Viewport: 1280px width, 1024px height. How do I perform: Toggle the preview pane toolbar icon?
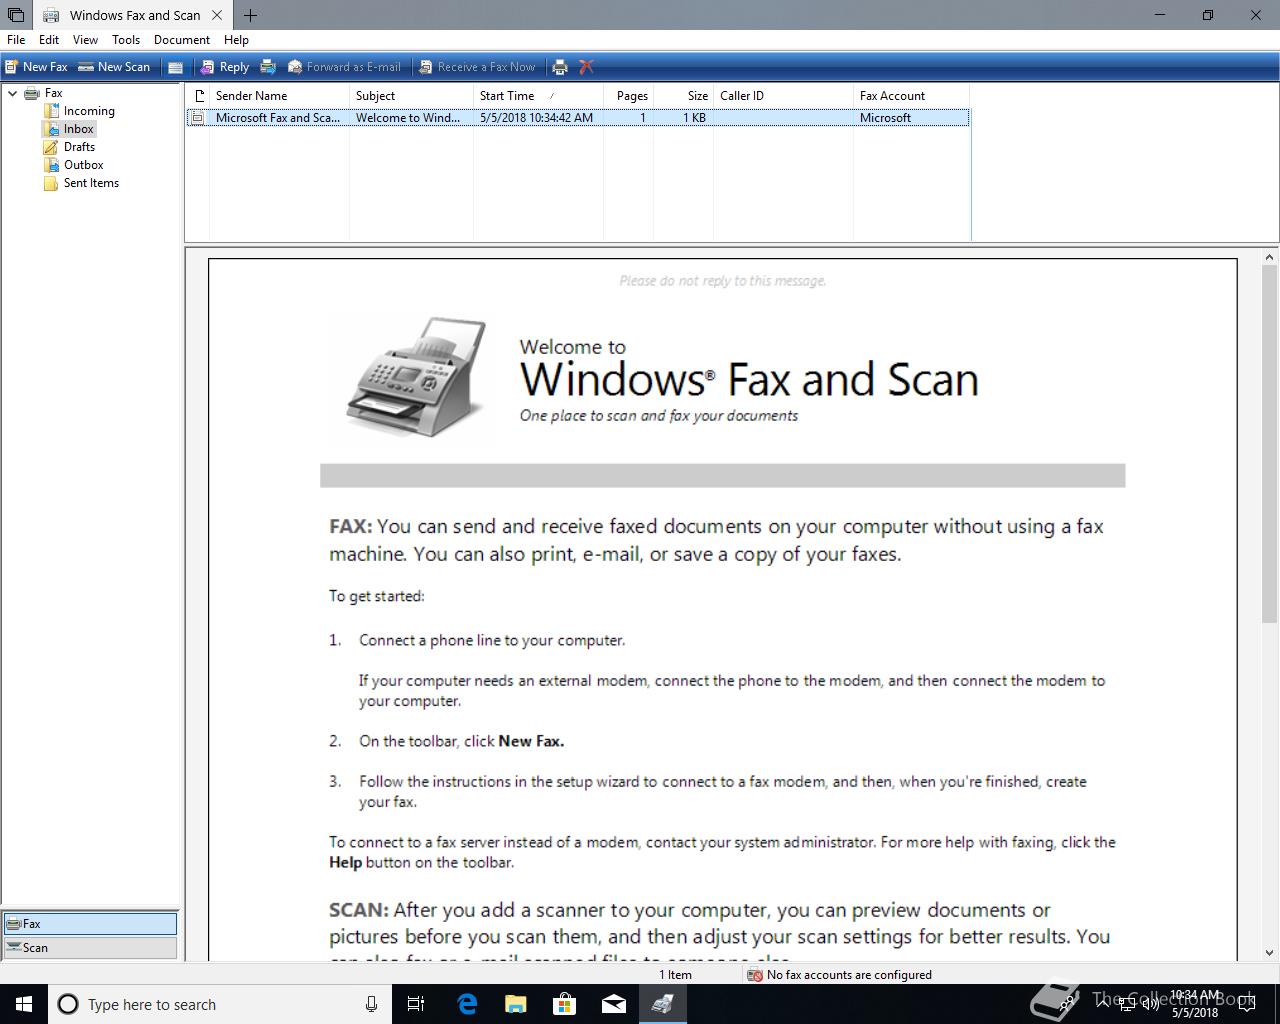pos(176,67)
